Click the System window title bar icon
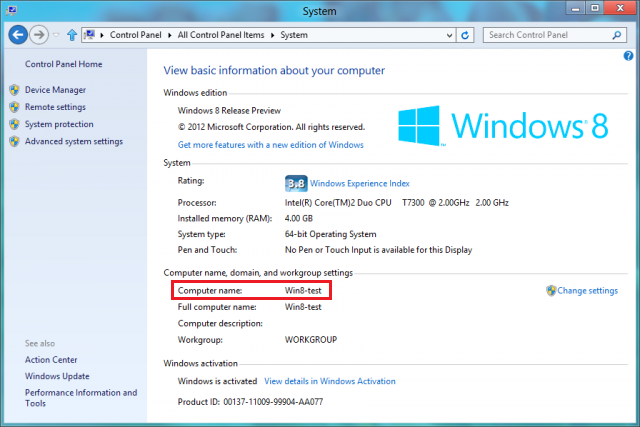The image size is (640, 427). tap(11, 10)
